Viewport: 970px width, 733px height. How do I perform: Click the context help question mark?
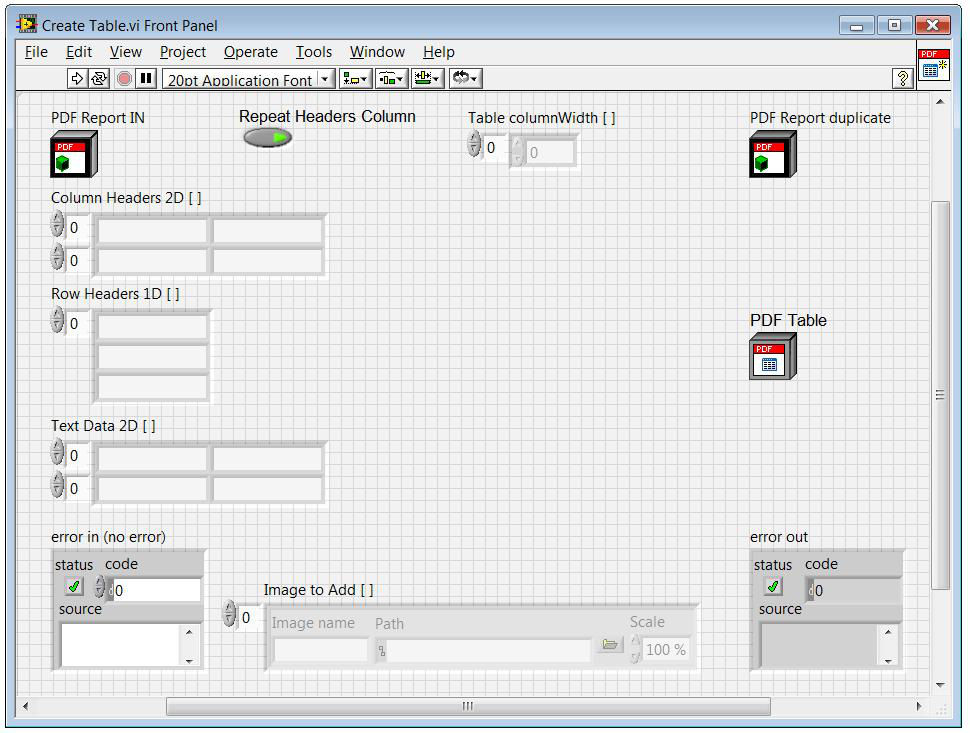(x=903, y=79)
